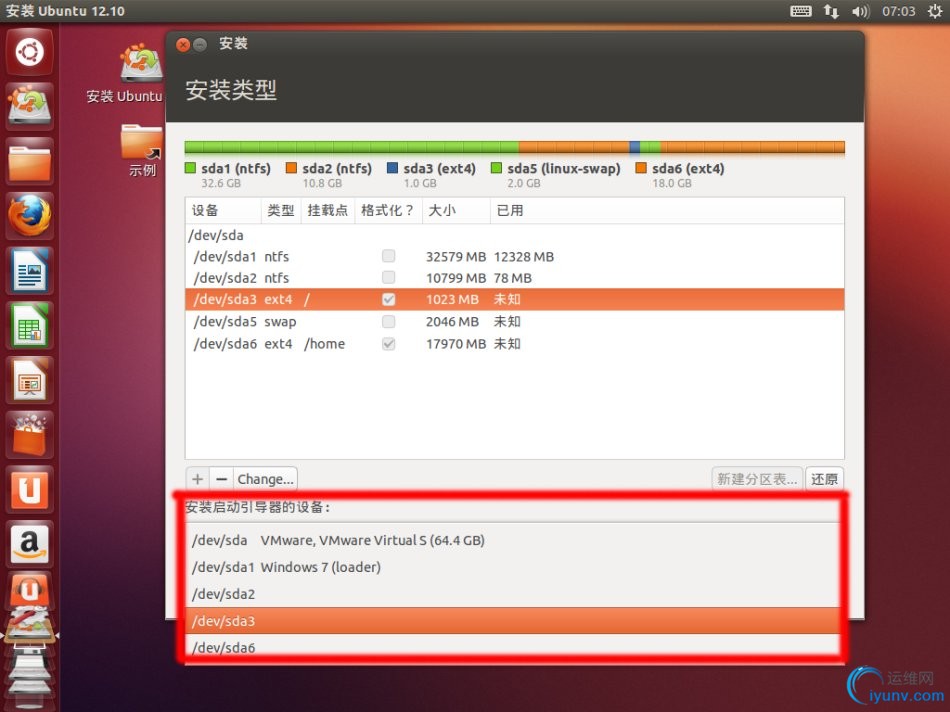This screenshot has width=950, height=712.
Task: Sort by the 已用 column header
Action: [667, 210]
